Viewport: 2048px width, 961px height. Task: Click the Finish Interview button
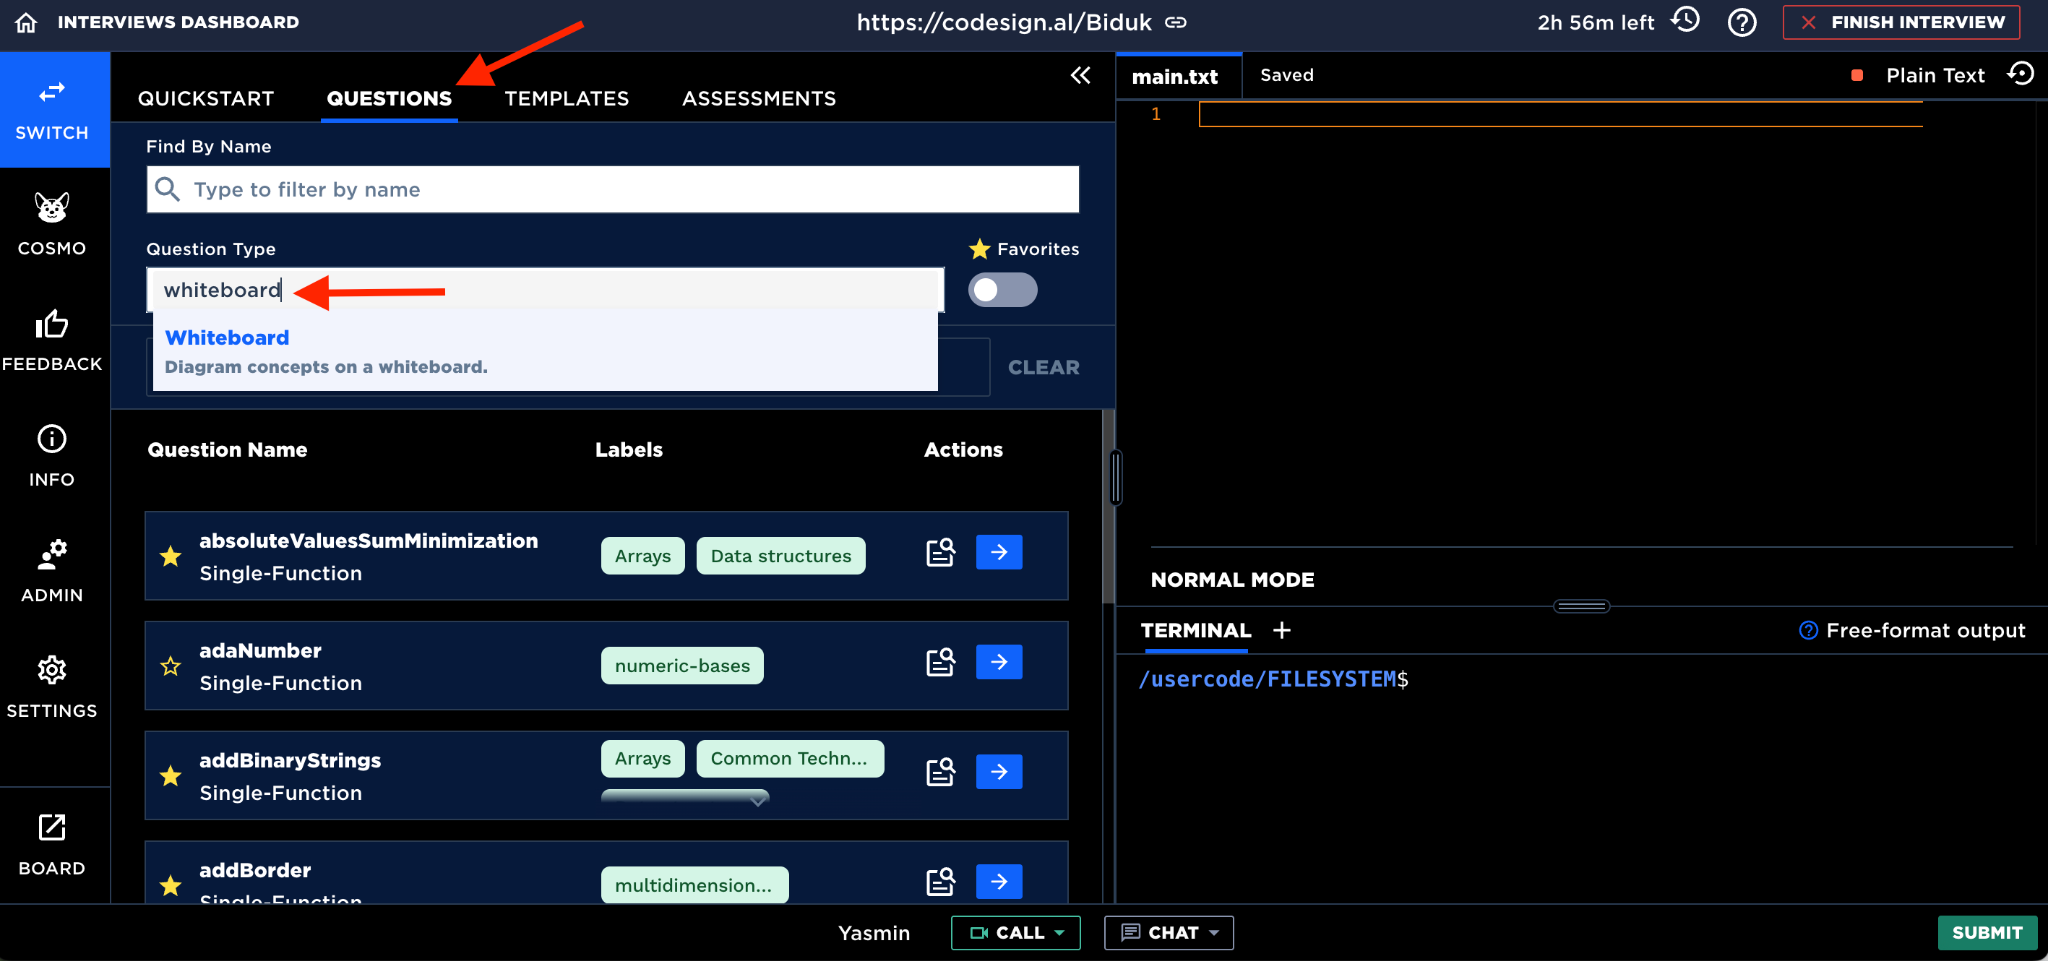(1901, 22)
